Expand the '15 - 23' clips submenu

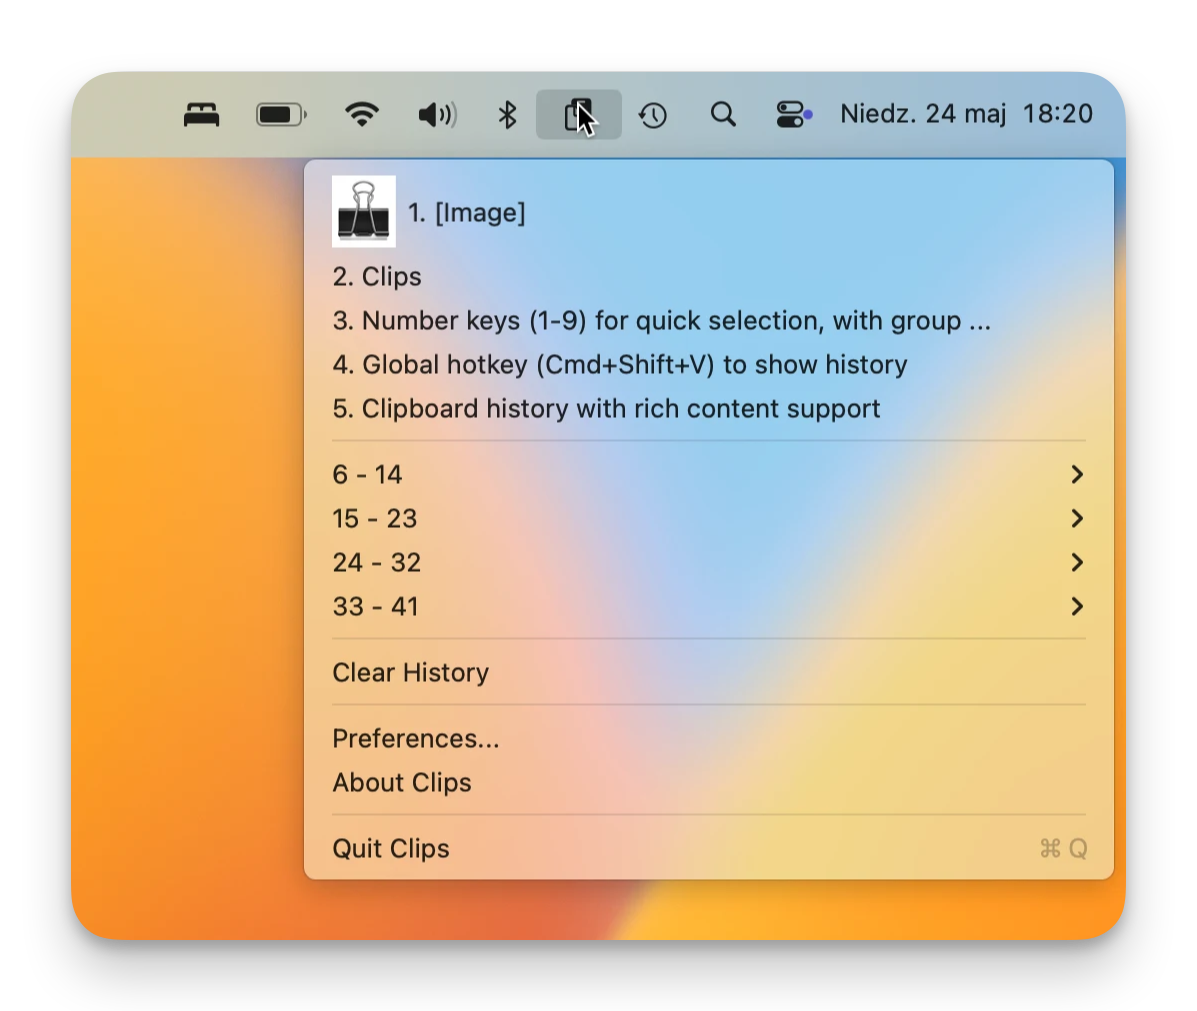click(x=708, y=518)
